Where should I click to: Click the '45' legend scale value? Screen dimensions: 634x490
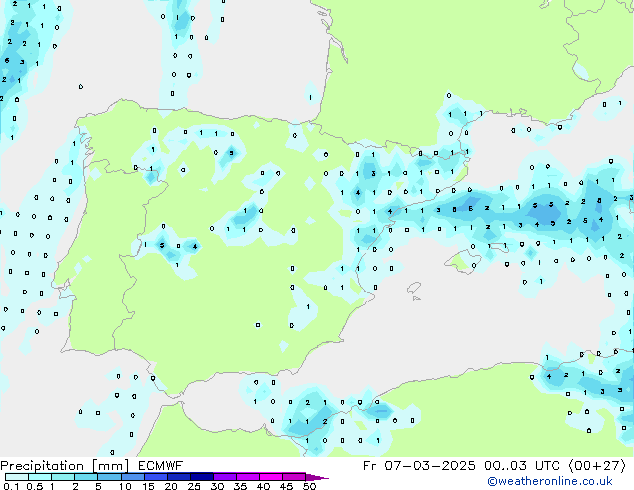(x=286, y=486)
